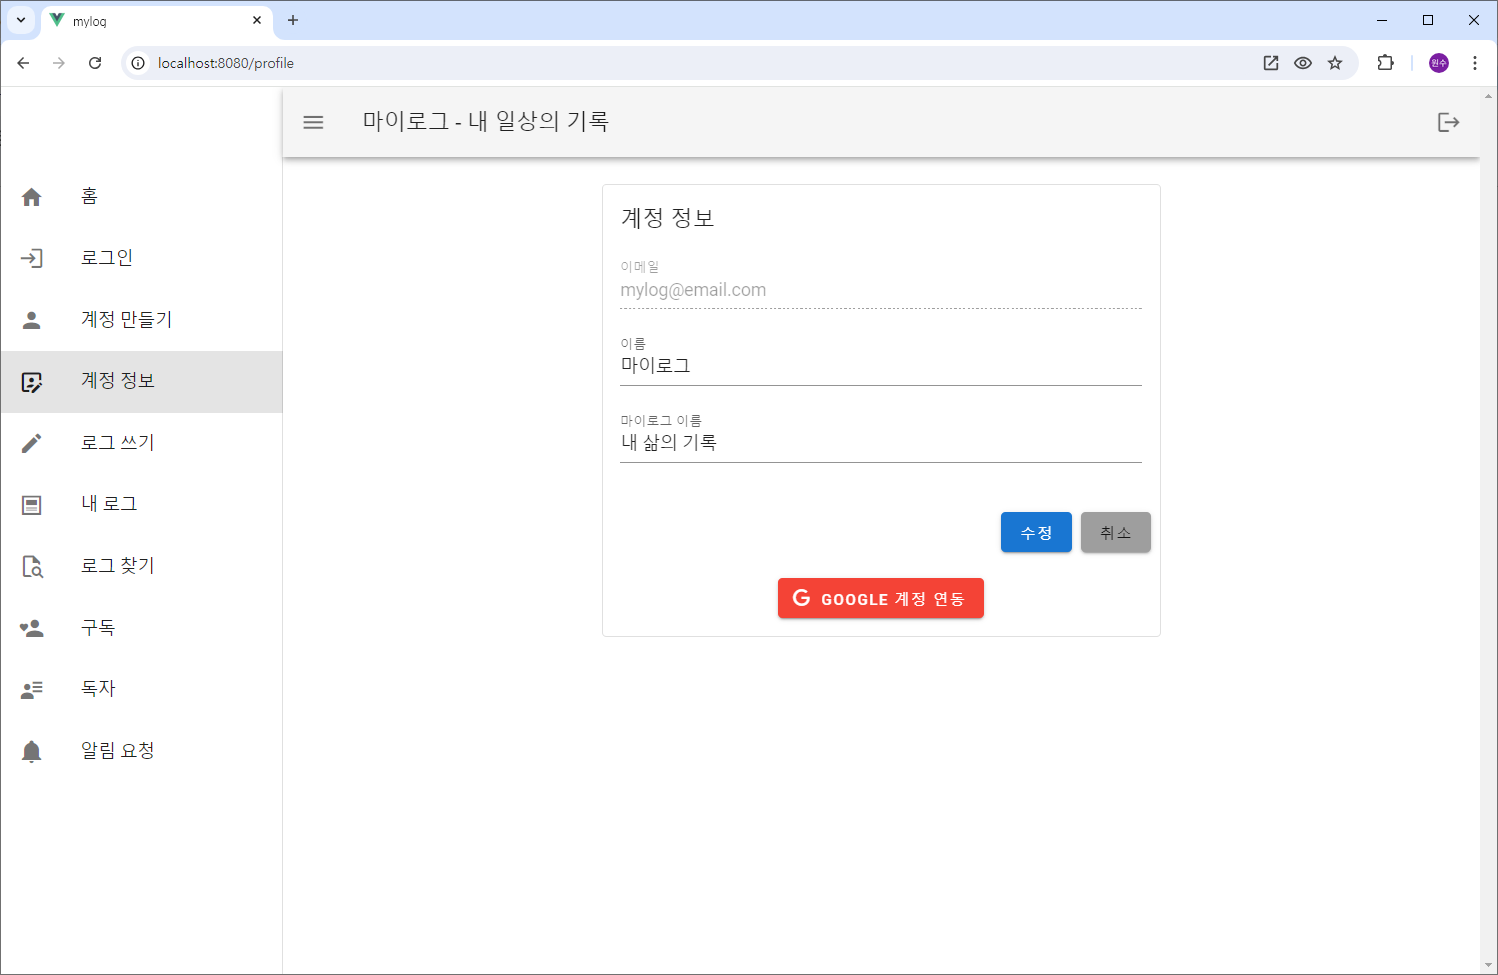Click inside the 이름 name field
Viewport: 1498px width, 975px height.
(880, 365)
